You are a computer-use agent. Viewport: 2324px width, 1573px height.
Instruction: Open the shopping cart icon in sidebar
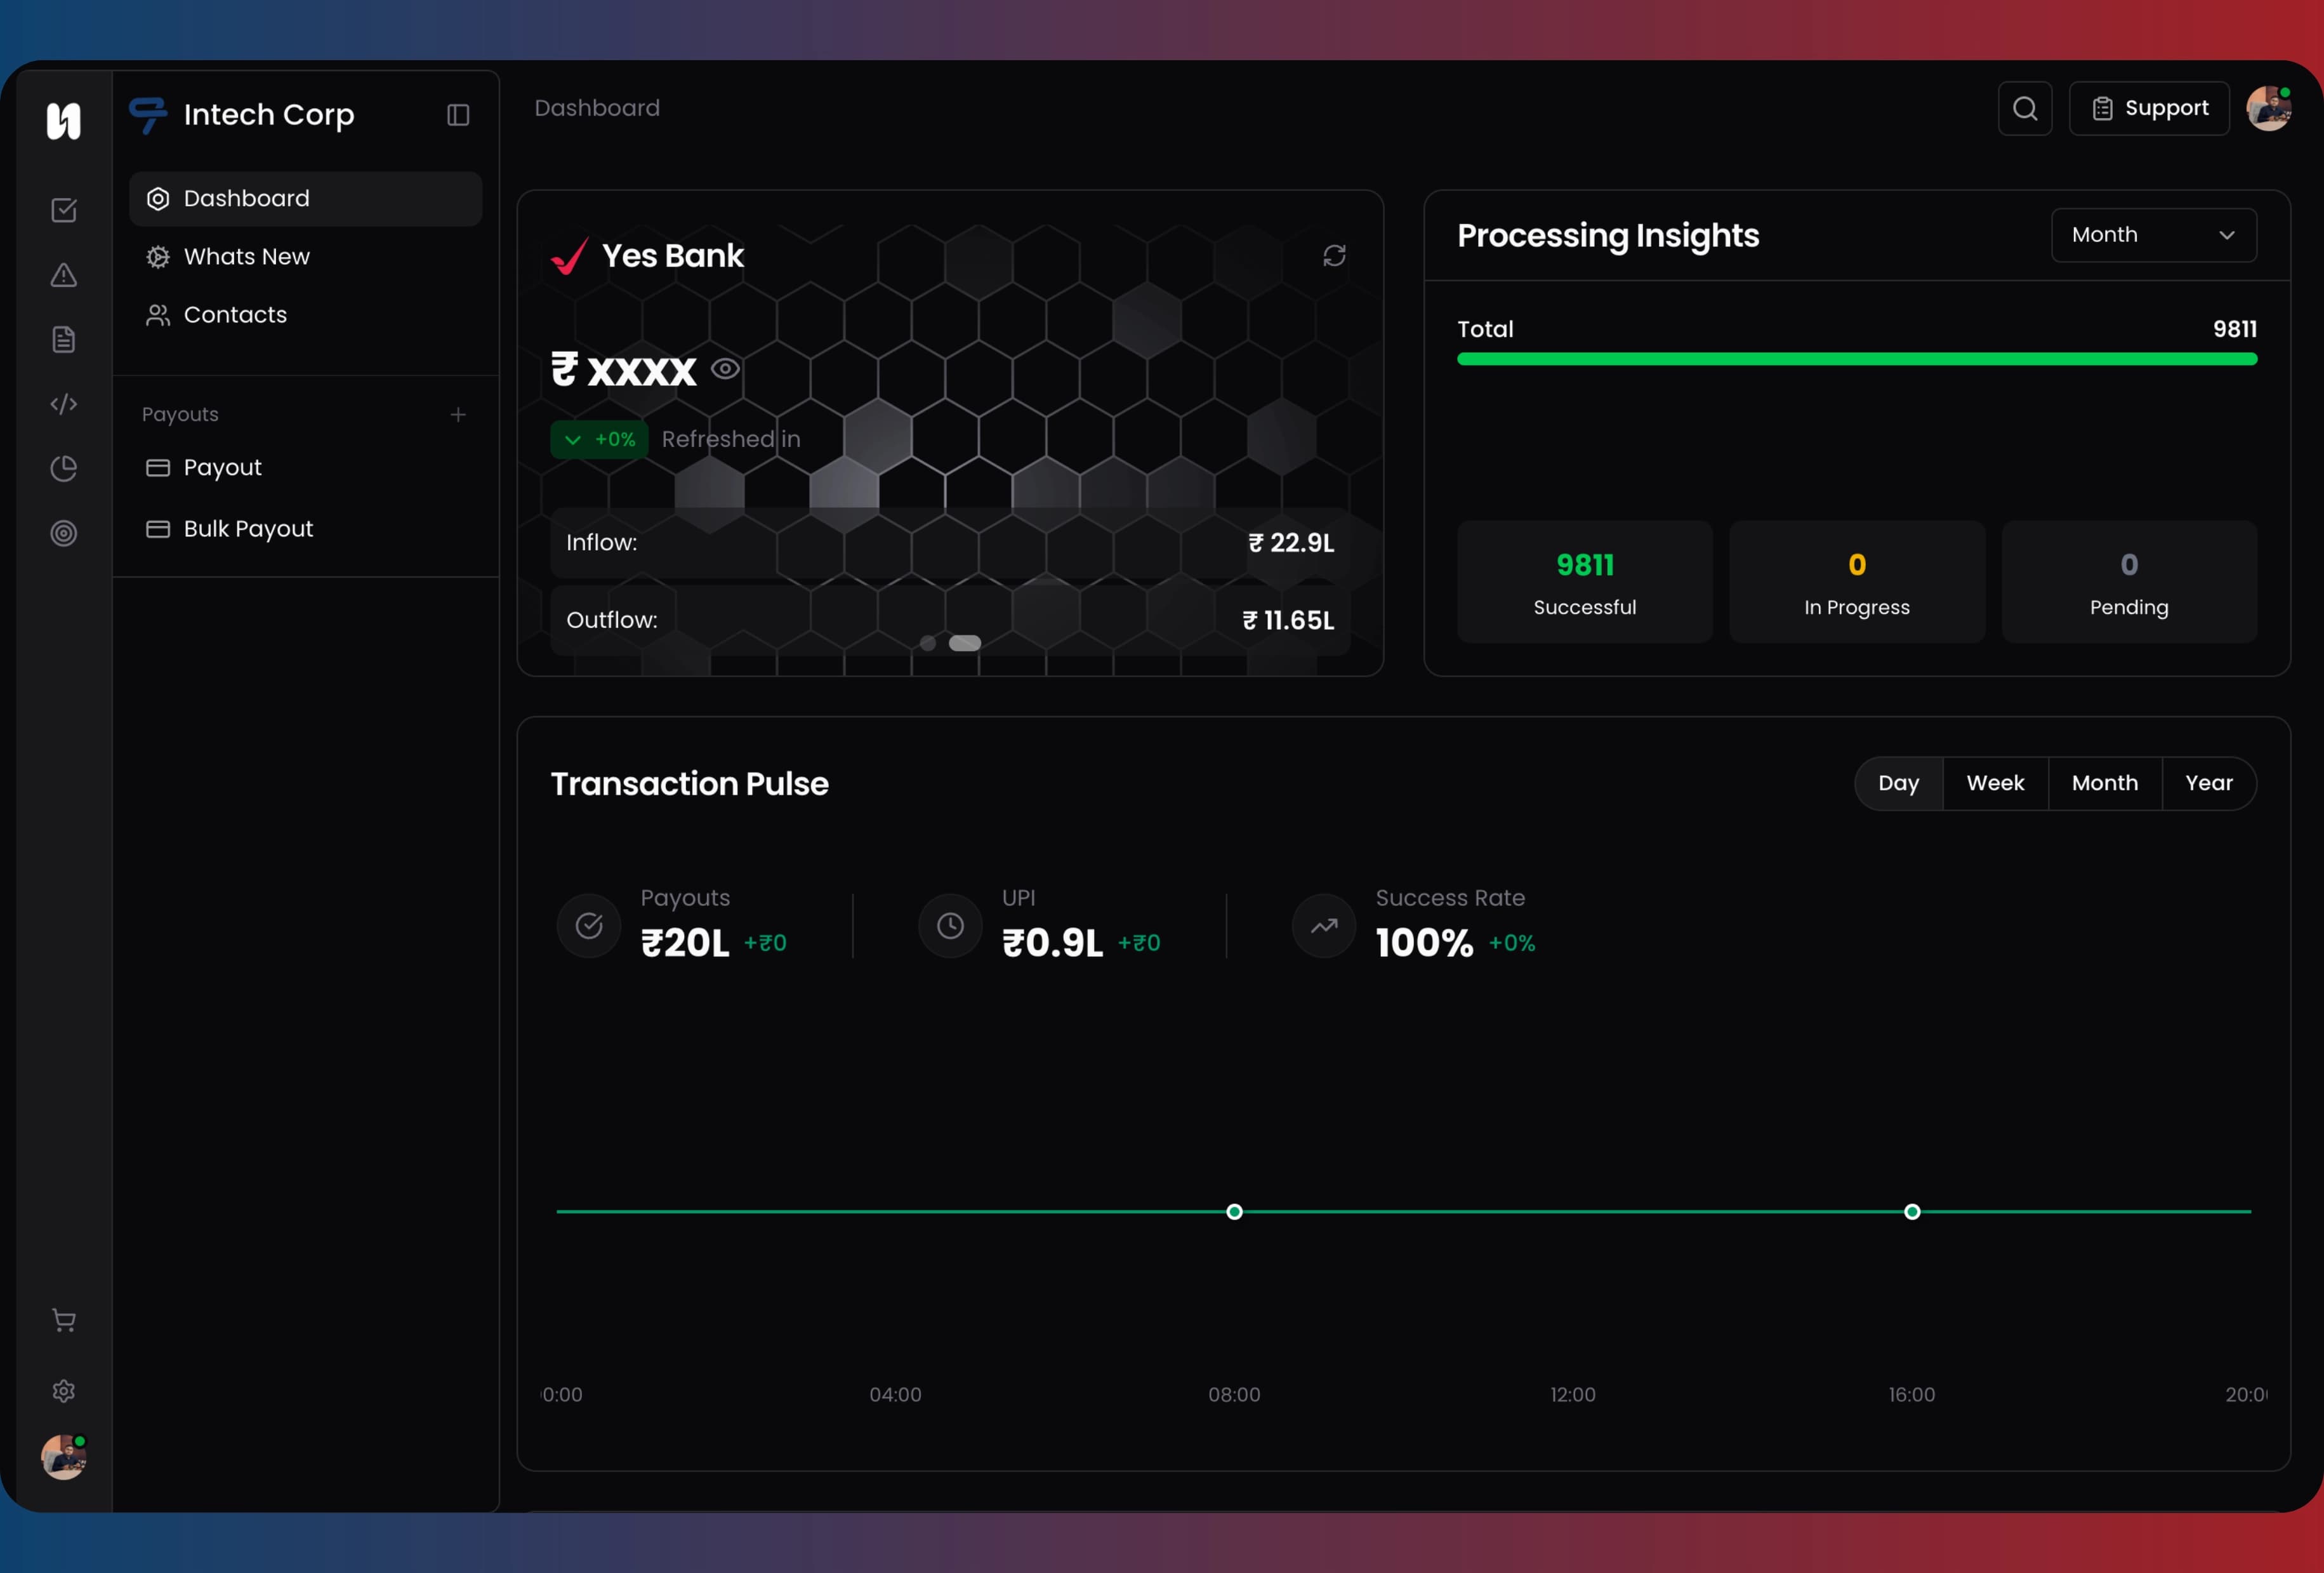point(63,1320)
